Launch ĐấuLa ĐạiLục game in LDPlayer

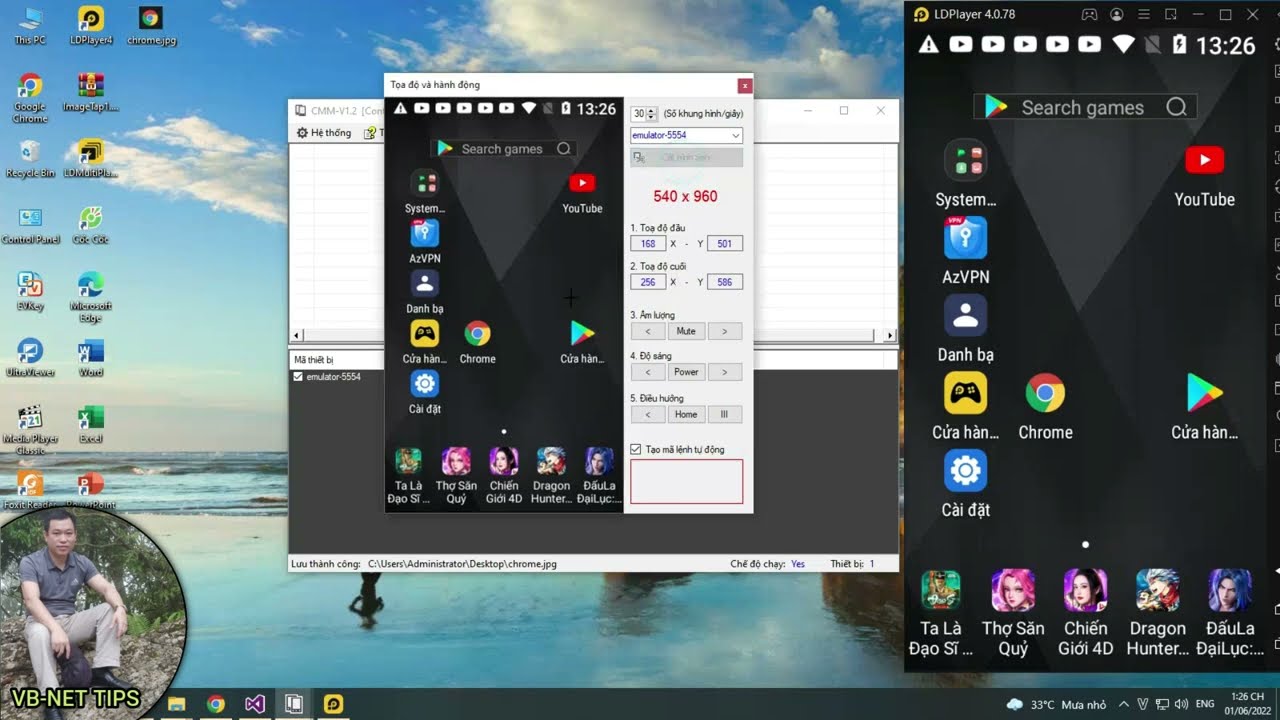coord(1230,612)
